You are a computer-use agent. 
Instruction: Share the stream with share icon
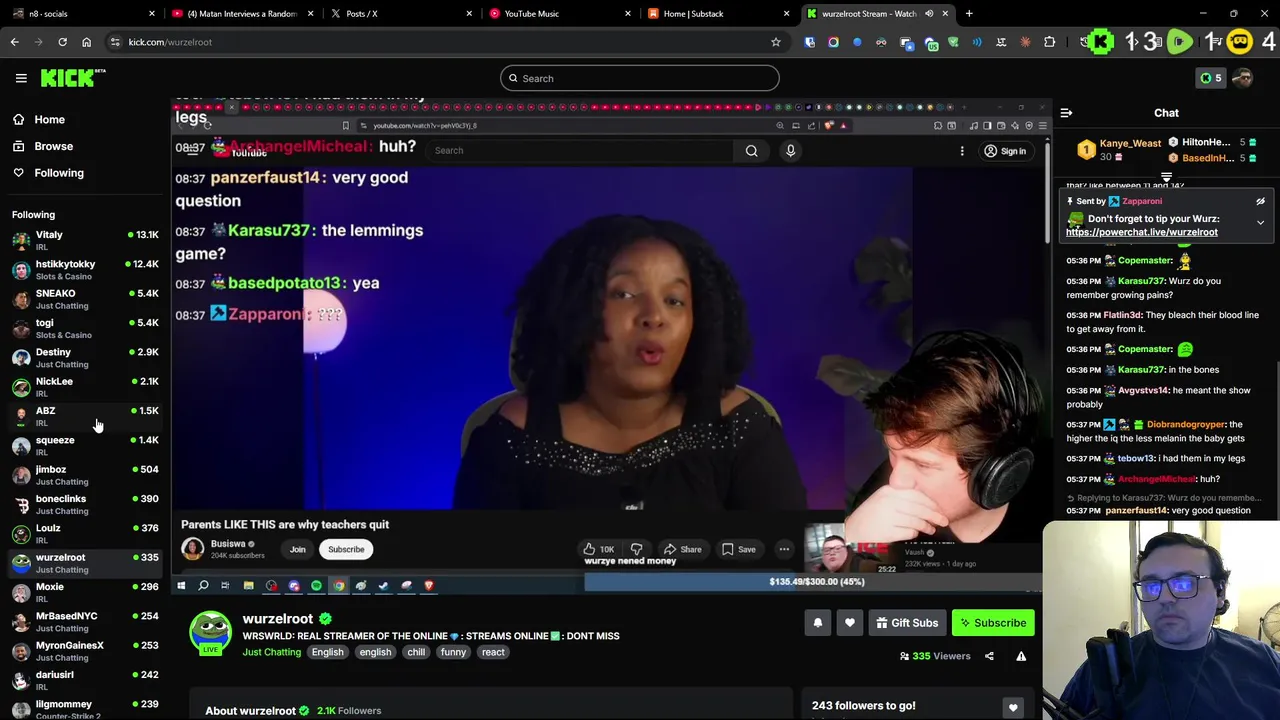989,656
